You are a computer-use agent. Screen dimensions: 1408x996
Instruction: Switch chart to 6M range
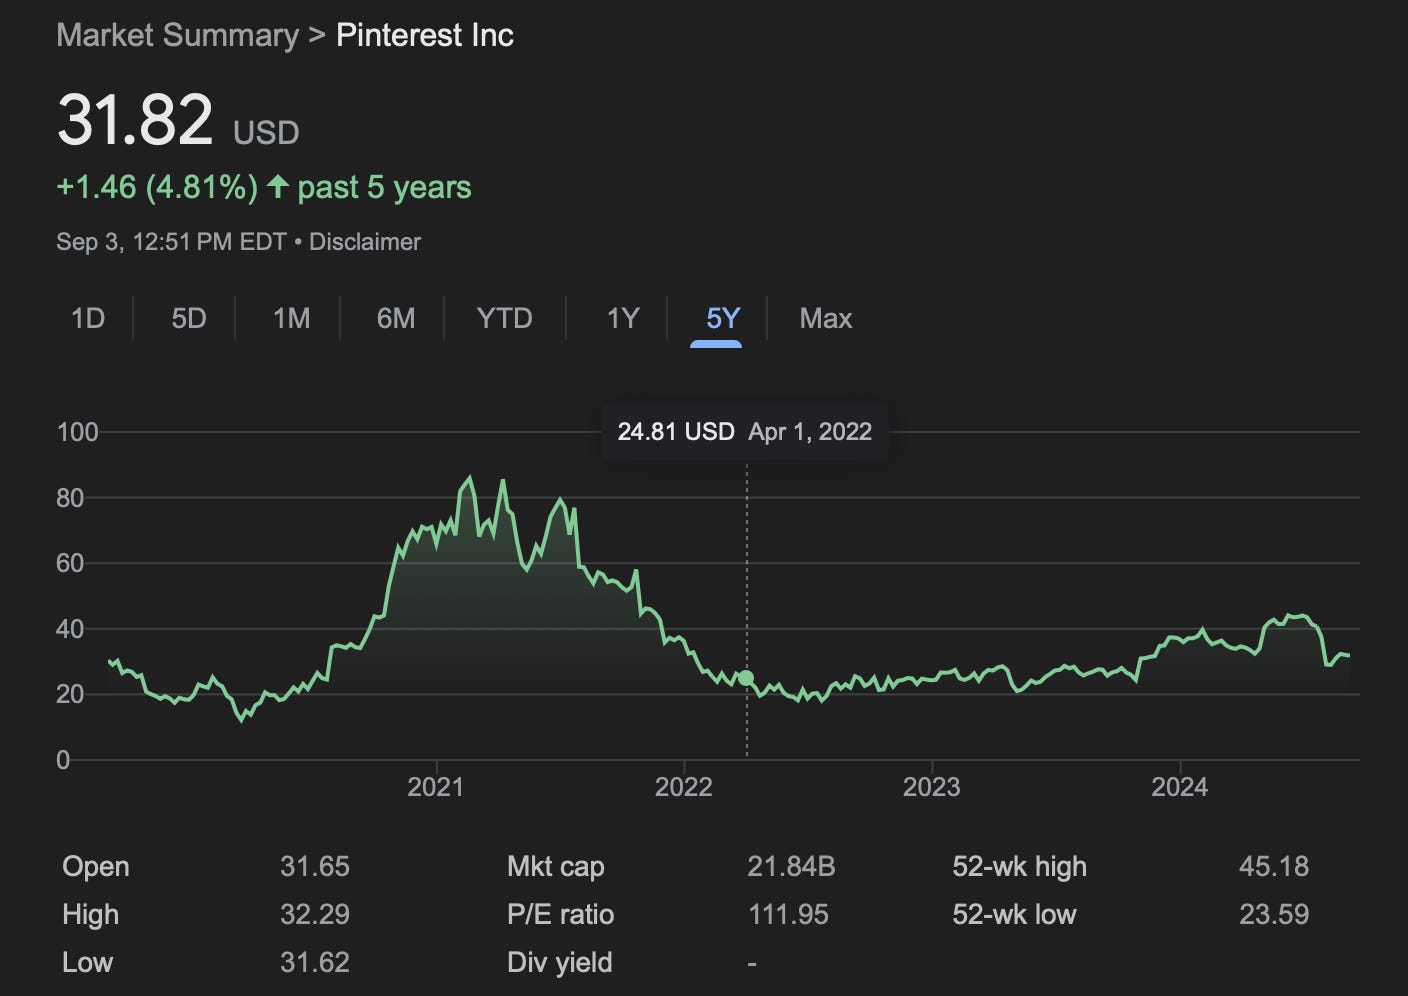(x=396, y=318)
